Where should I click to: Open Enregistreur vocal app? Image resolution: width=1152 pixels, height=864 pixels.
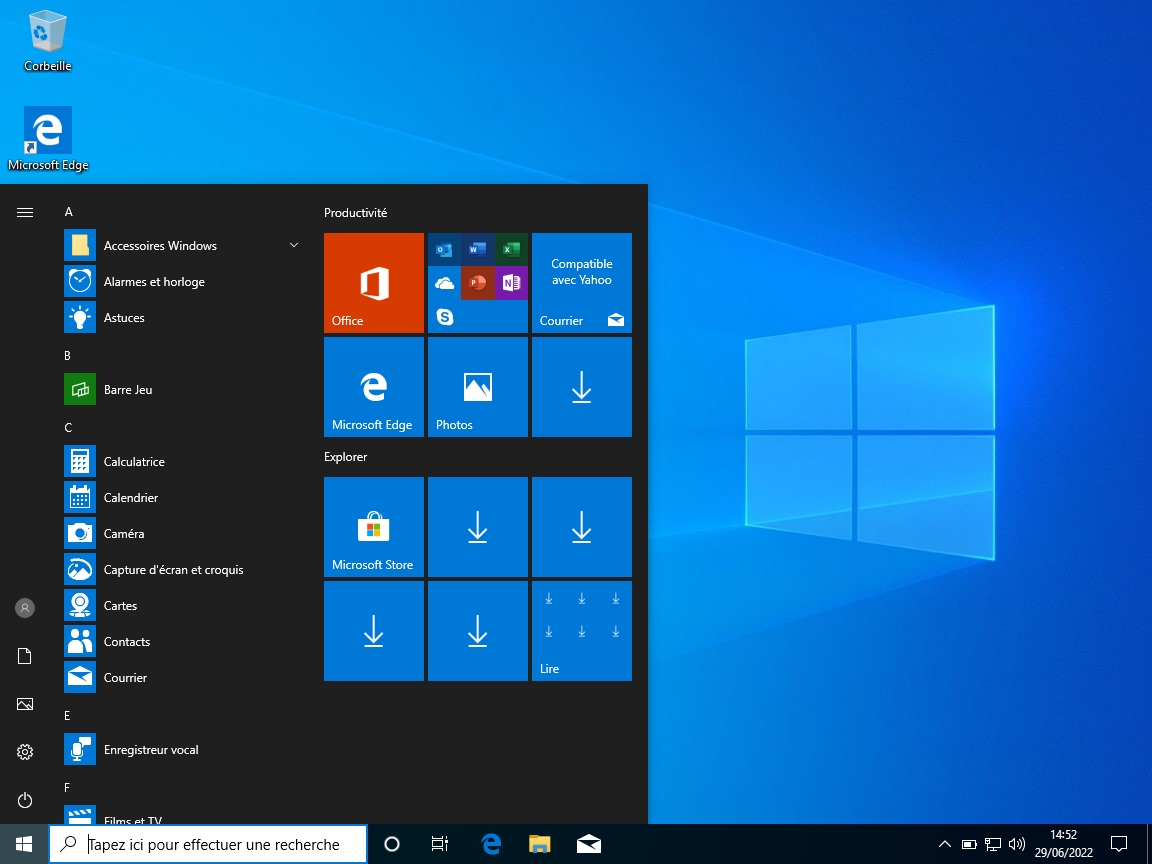150,750
